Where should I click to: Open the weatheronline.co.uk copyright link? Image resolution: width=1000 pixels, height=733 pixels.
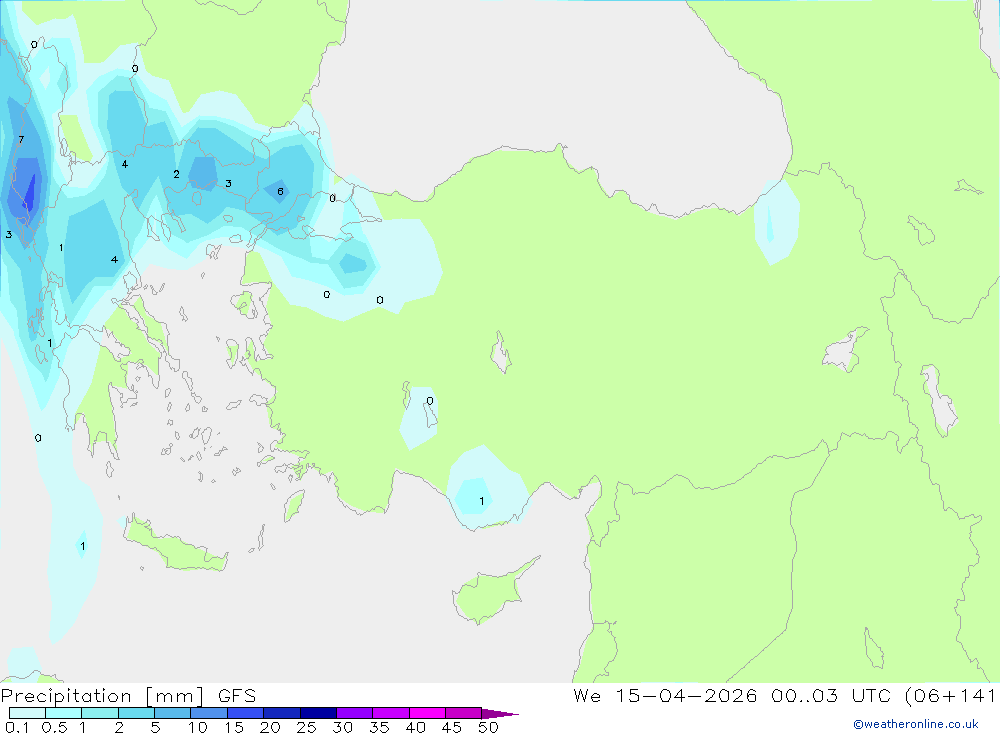[915, 724]
